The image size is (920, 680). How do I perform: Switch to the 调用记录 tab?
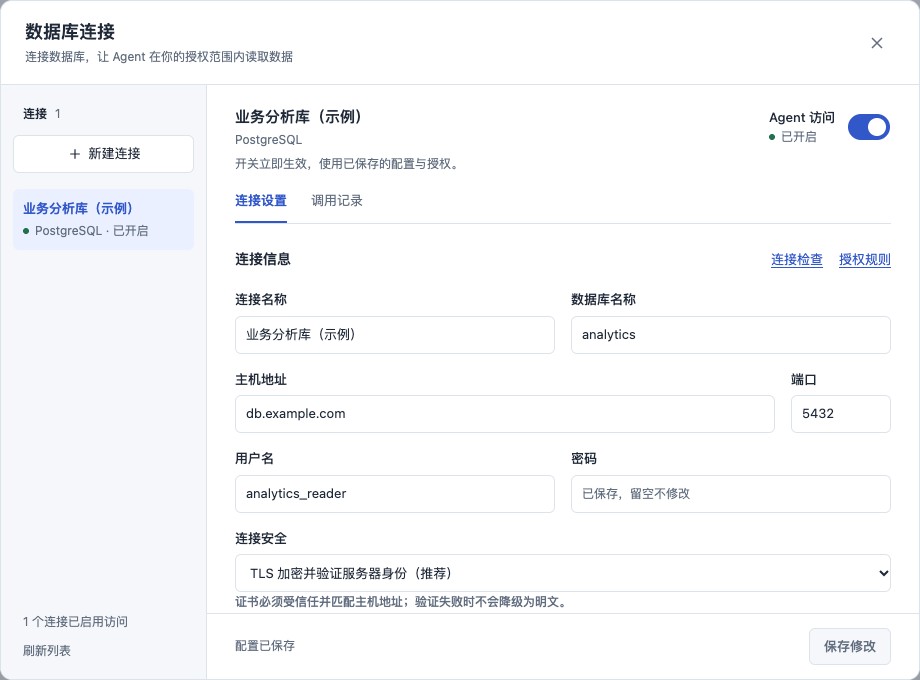click(337, 201)
